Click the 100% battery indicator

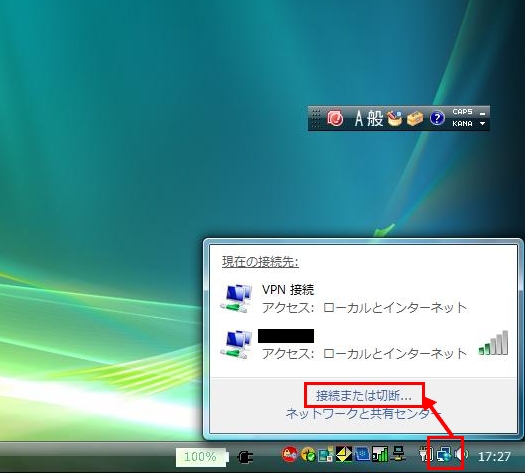[x=202, y=457]
